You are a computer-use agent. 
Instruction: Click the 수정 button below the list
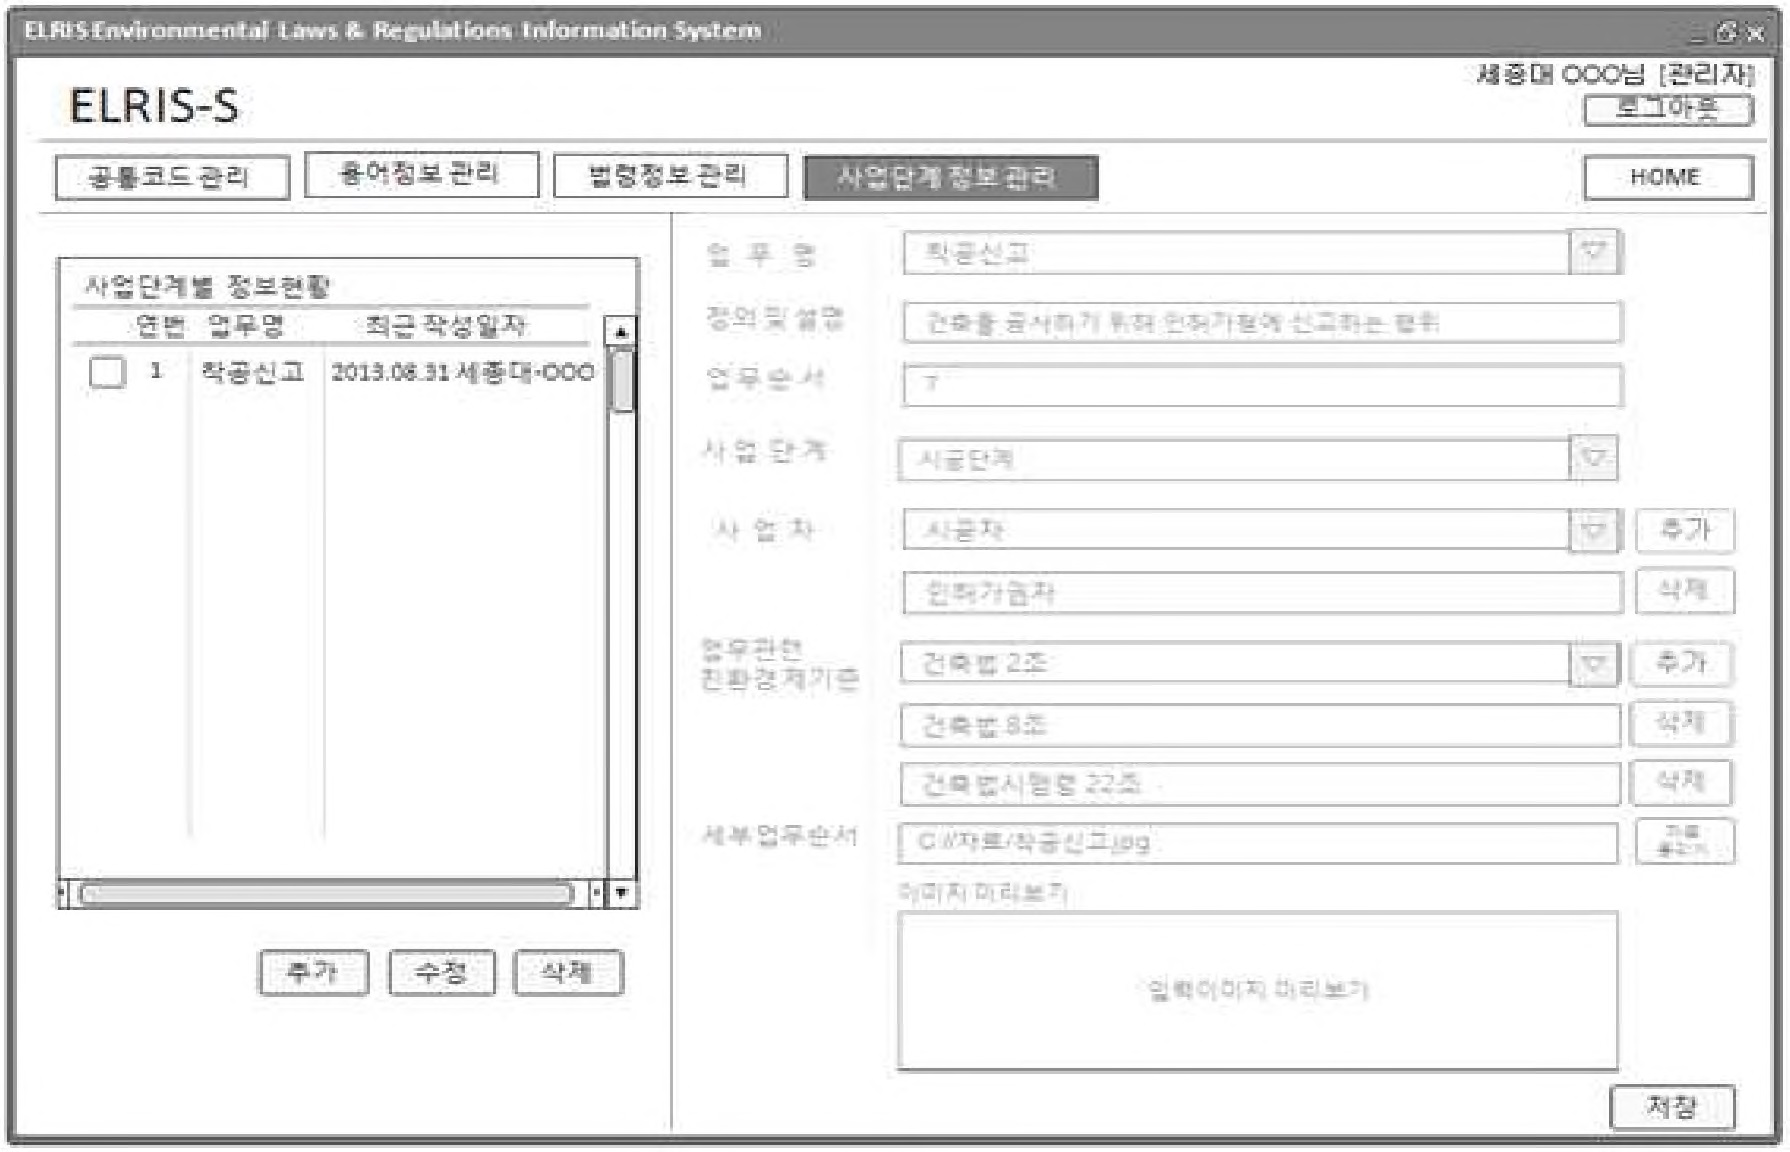click(442, 972)
